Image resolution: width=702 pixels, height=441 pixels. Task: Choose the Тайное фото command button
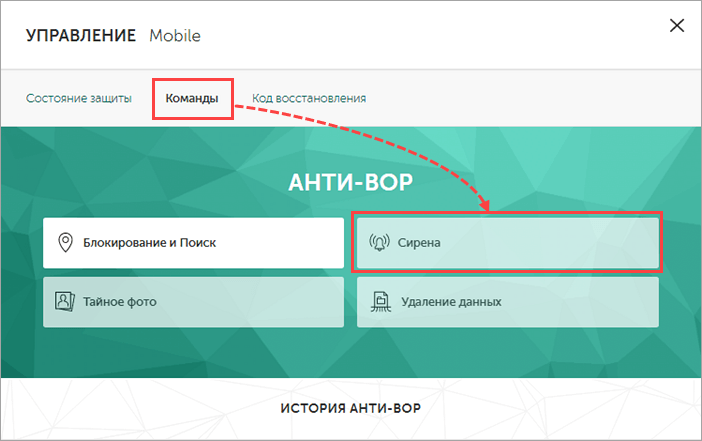tap(193, 302)
